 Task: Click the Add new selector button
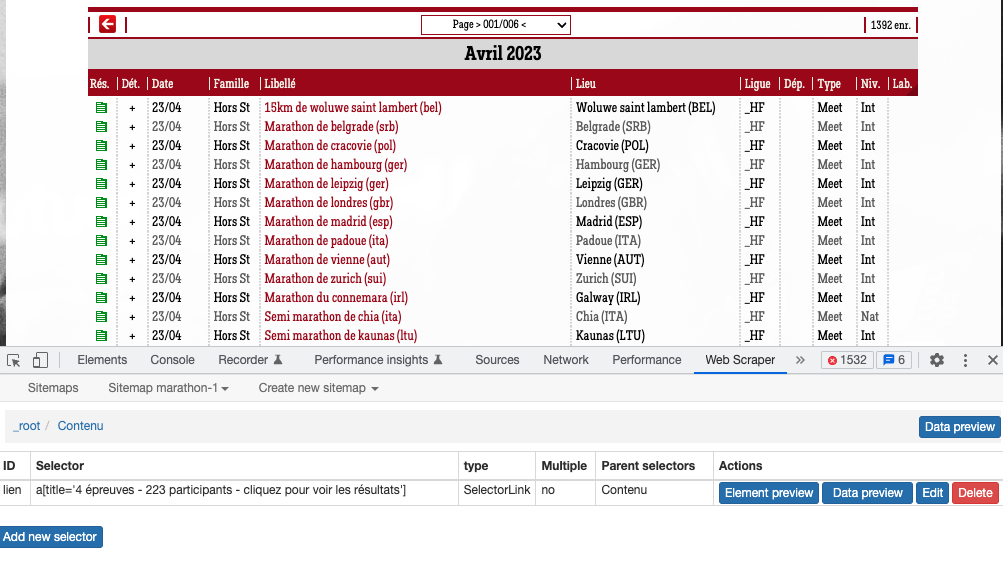tap(50, 537)
